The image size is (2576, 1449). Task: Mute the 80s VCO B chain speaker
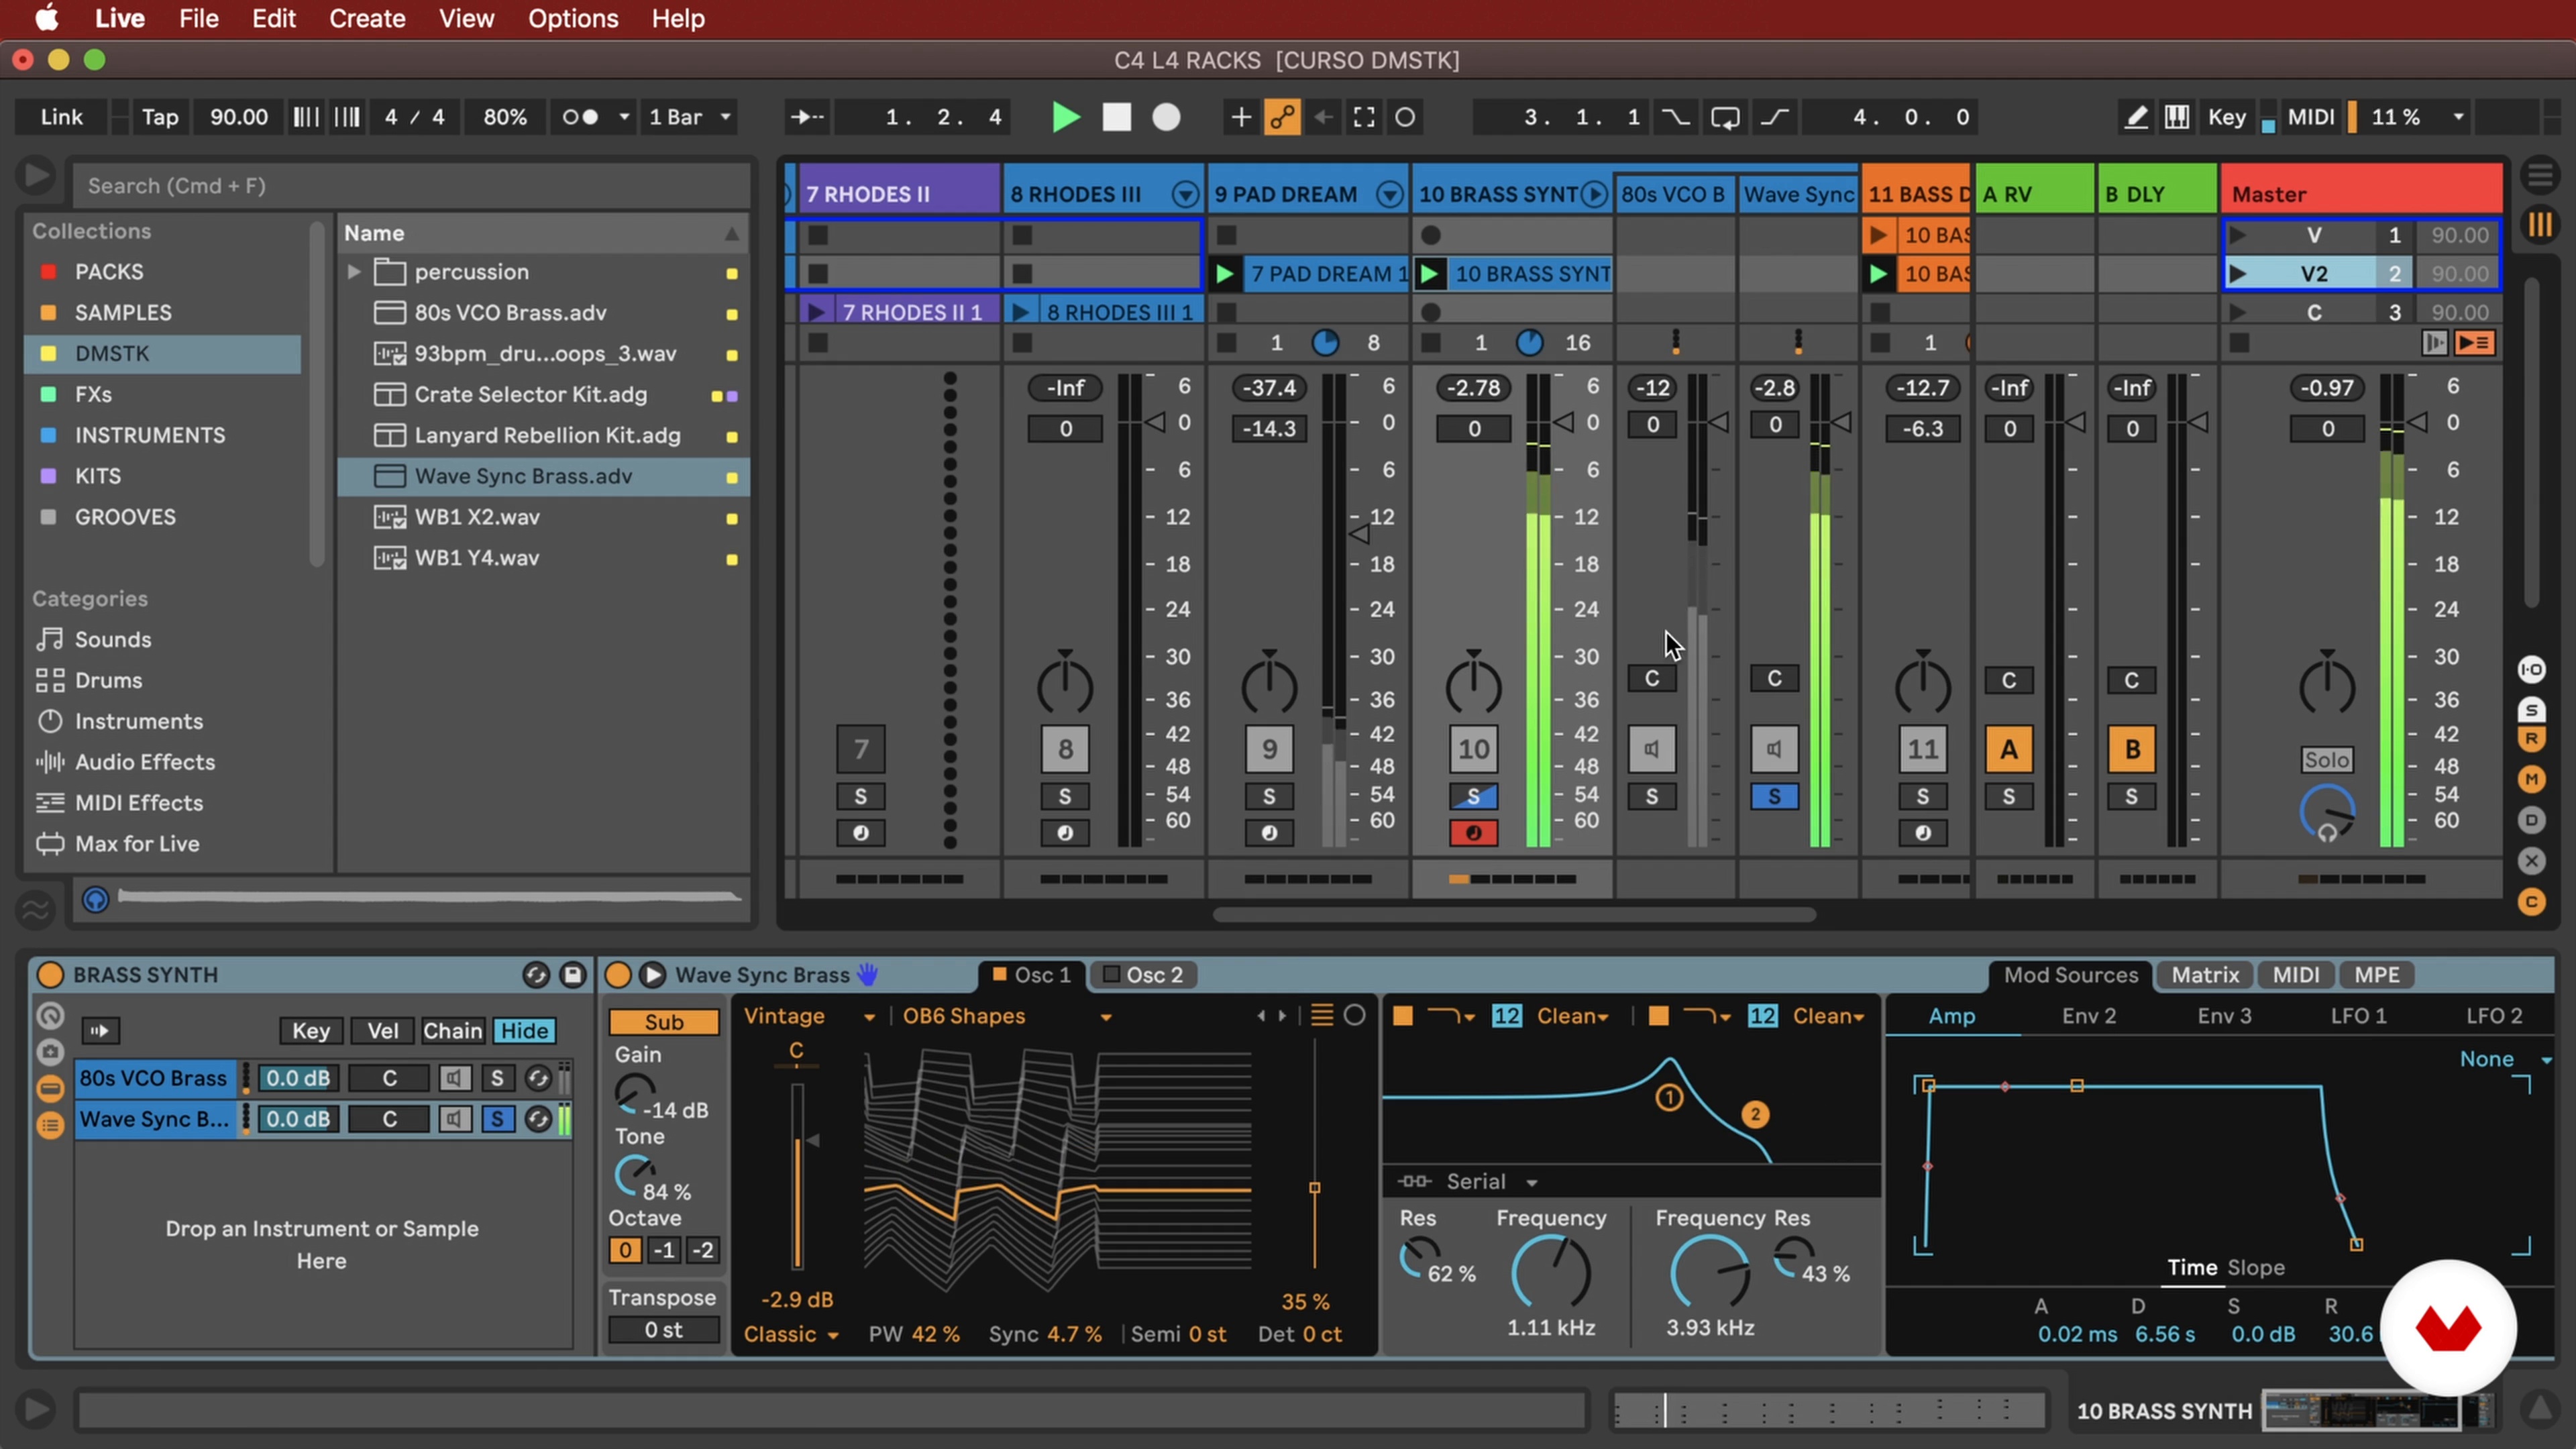(1651, 749)
